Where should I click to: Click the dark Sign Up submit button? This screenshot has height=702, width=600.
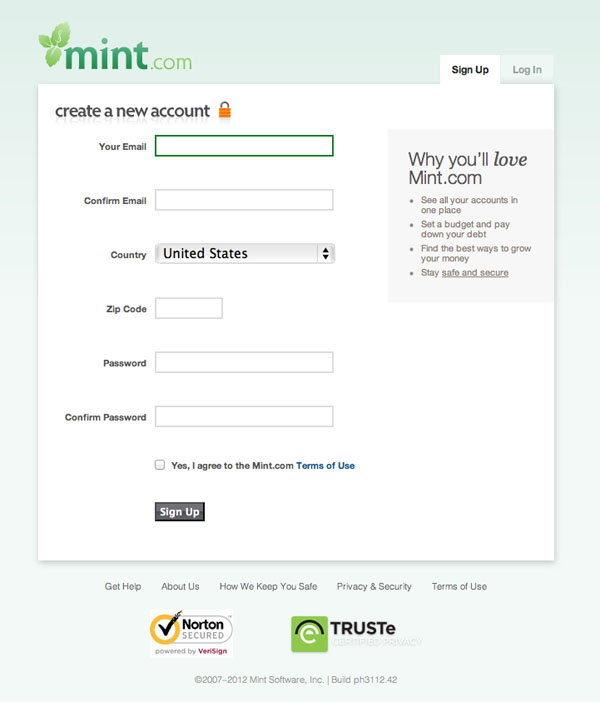180,512
